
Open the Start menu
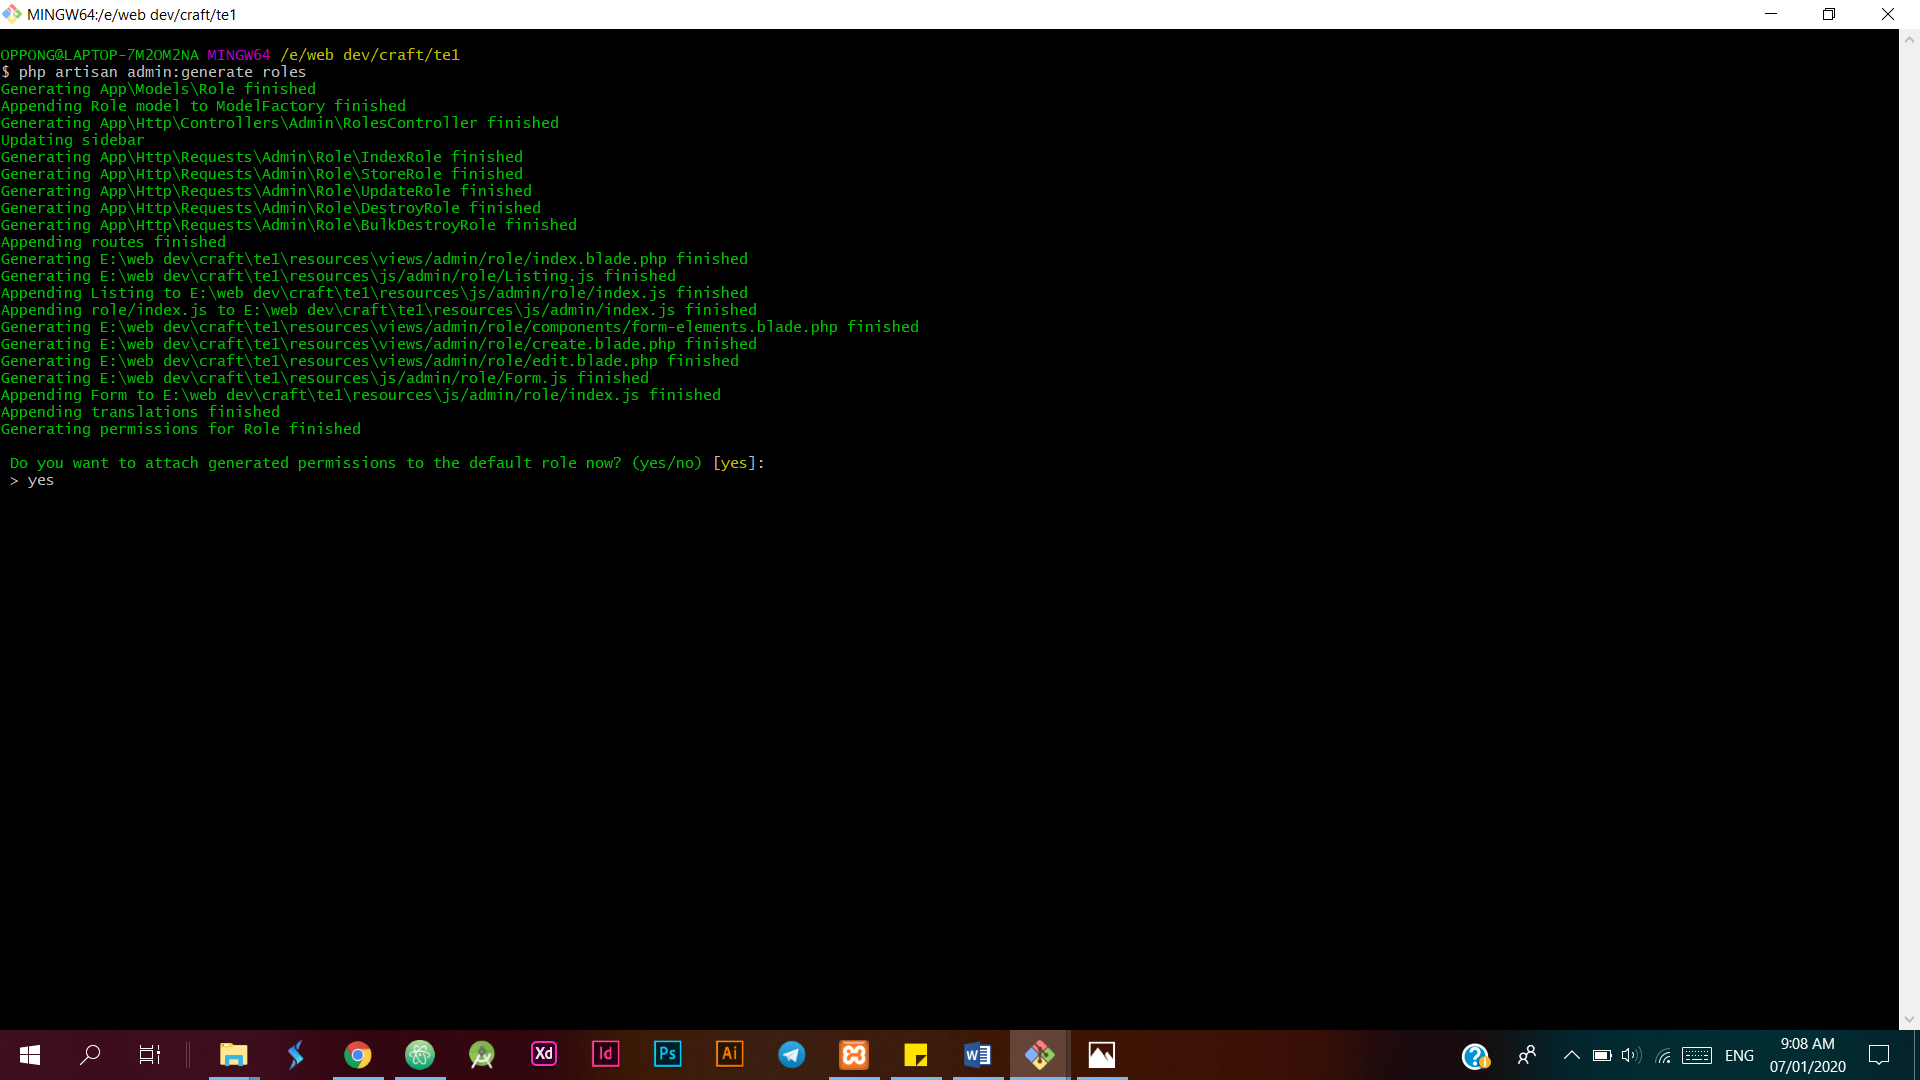(29, 1054)
